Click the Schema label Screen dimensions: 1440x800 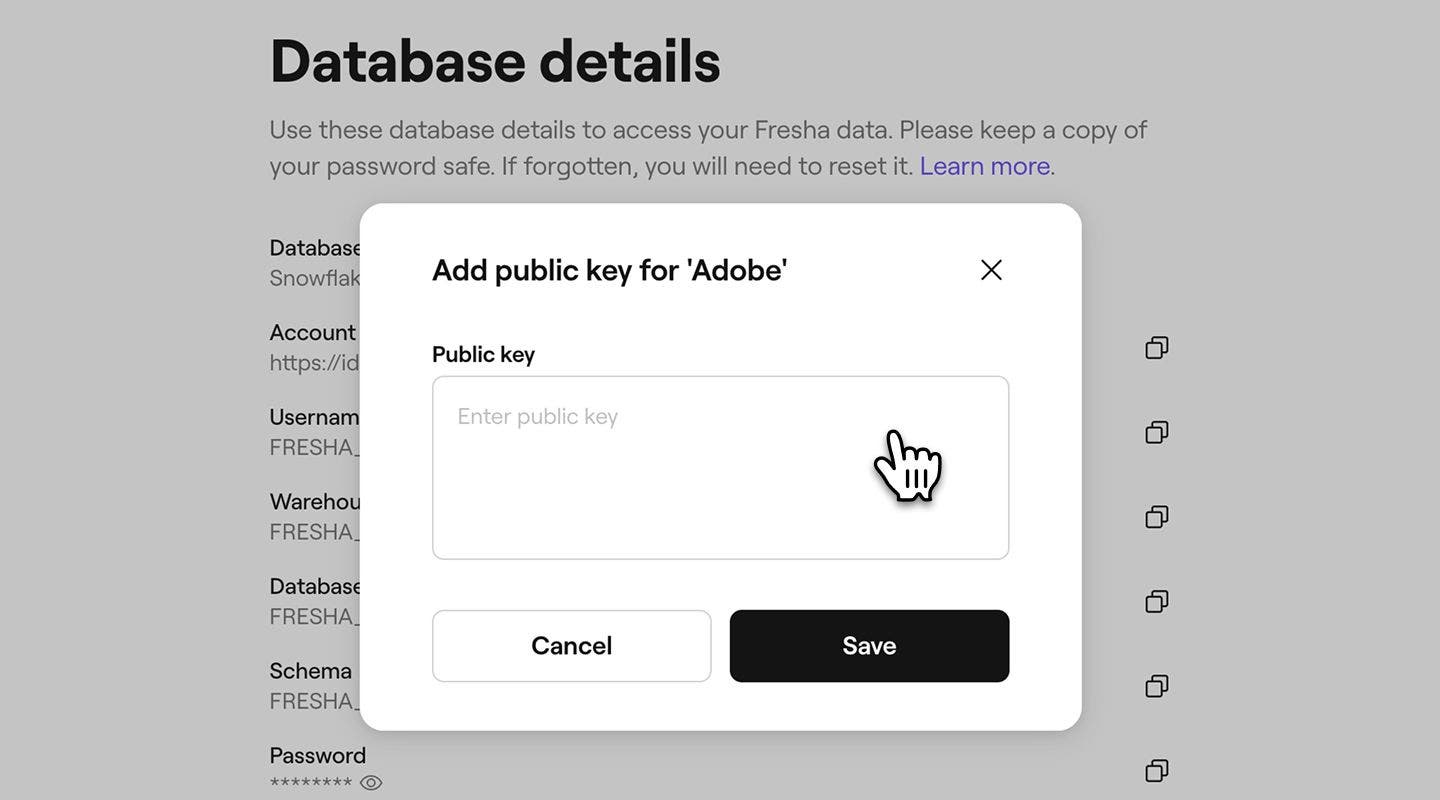click(x=310, y=671)
